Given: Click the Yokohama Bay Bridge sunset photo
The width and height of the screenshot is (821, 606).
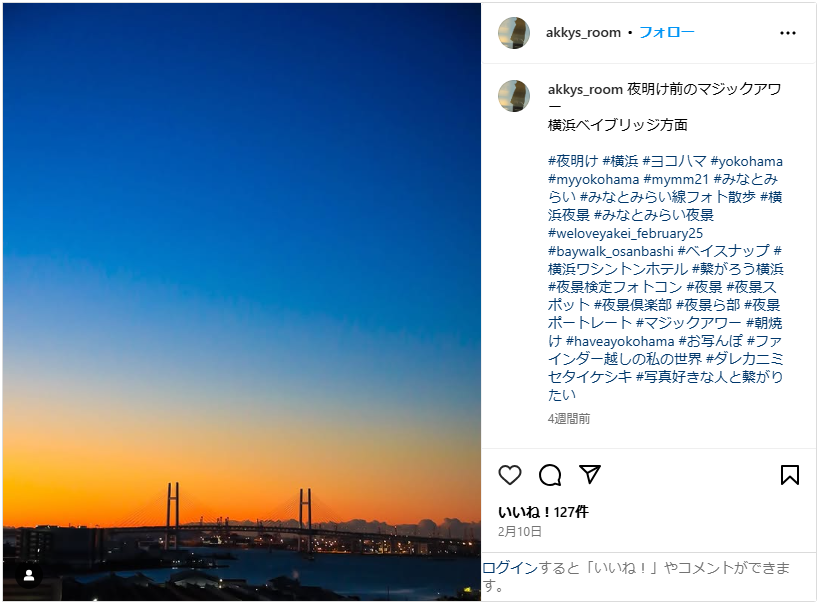Looking at the screenshot, I should pyautogui.click(x=242, y=300).
